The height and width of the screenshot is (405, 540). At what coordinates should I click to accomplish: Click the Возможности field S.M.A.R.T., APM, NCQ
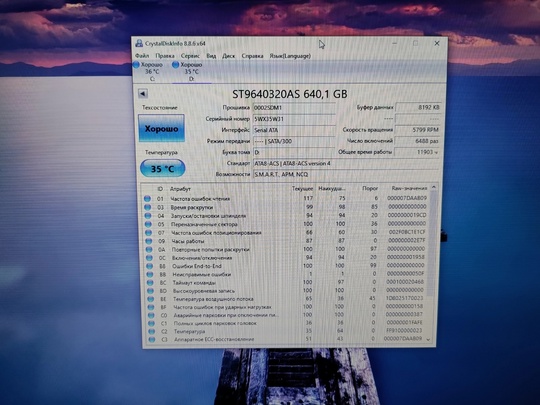point(346,174)
